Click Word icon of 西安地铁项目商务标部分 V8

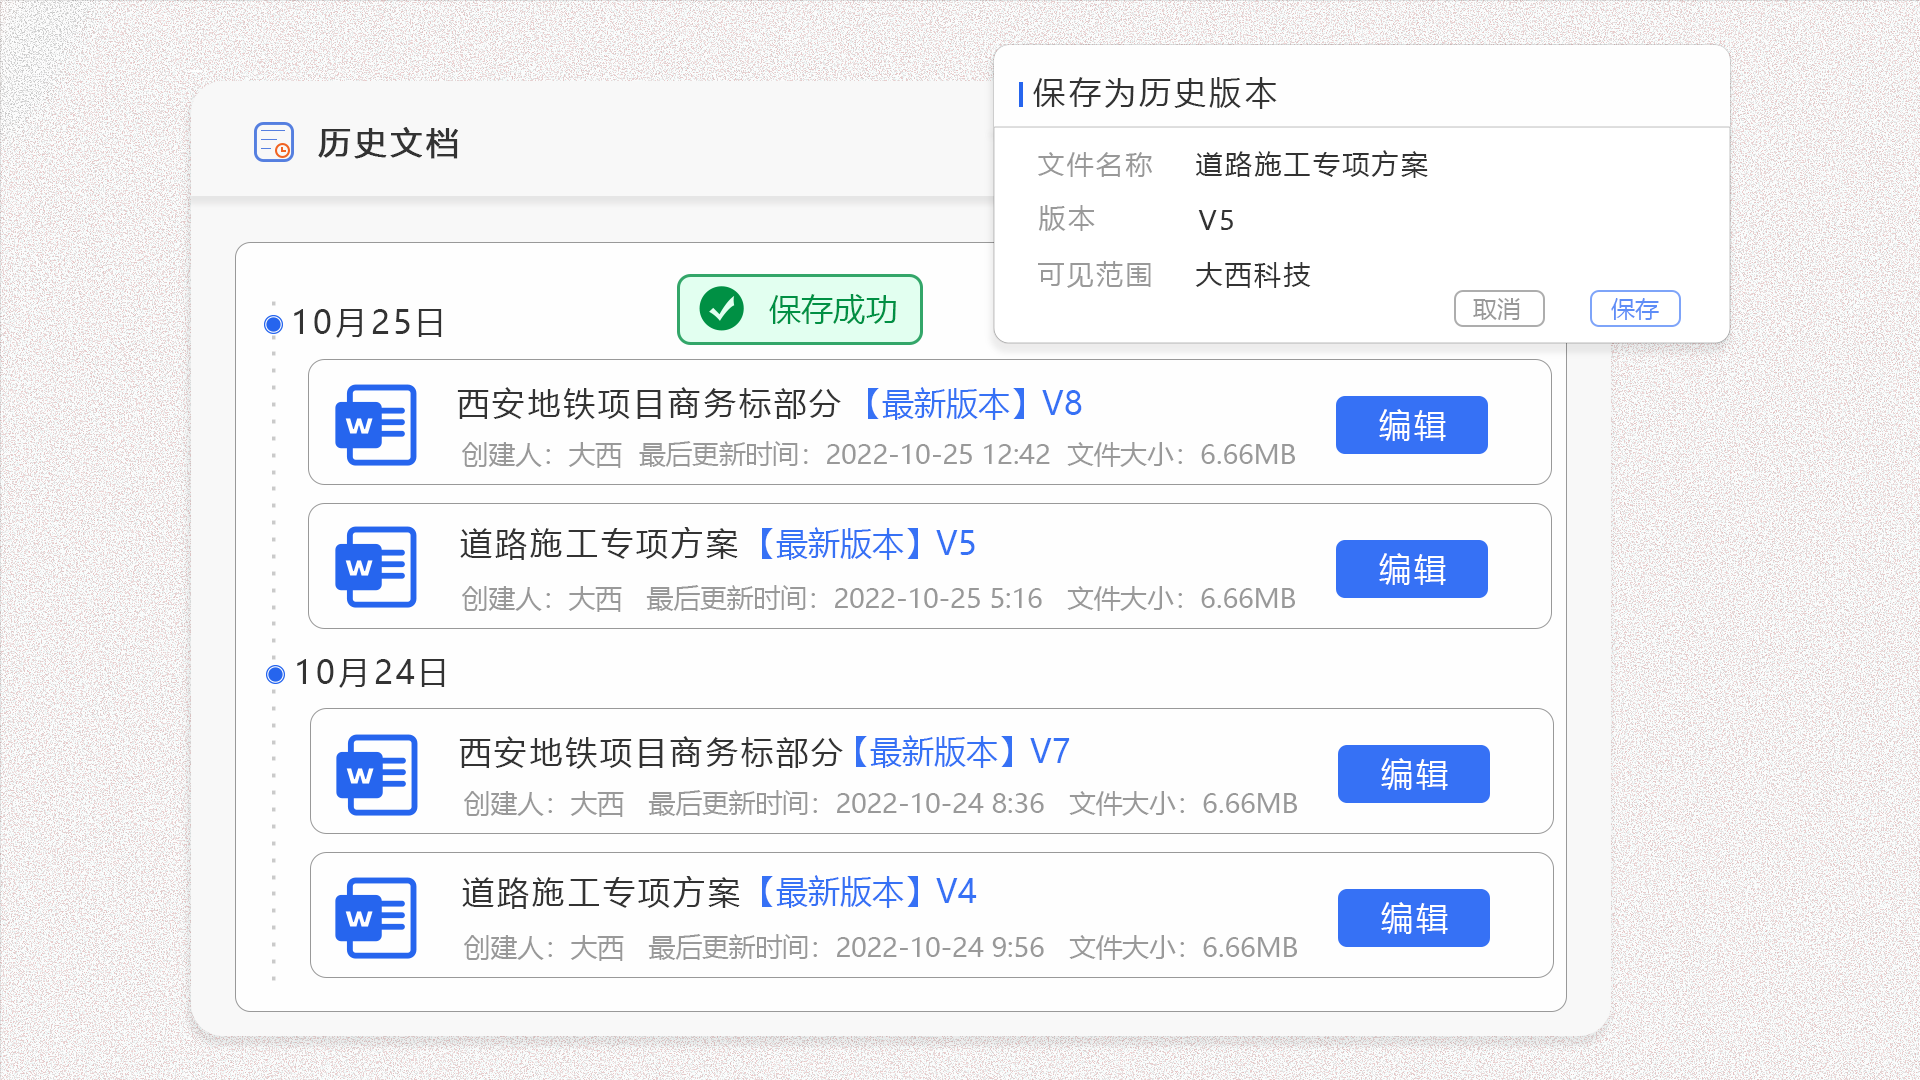[376, 425]
